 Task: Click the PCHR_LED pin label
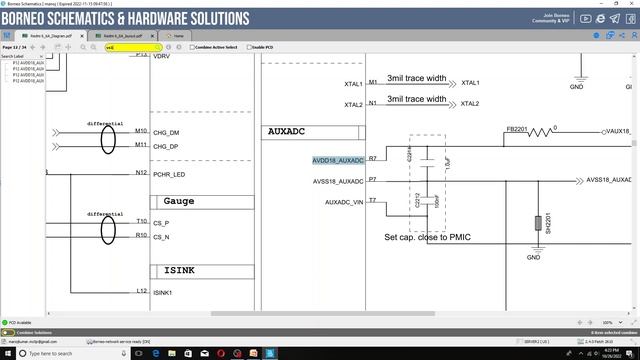coord(169,174)
